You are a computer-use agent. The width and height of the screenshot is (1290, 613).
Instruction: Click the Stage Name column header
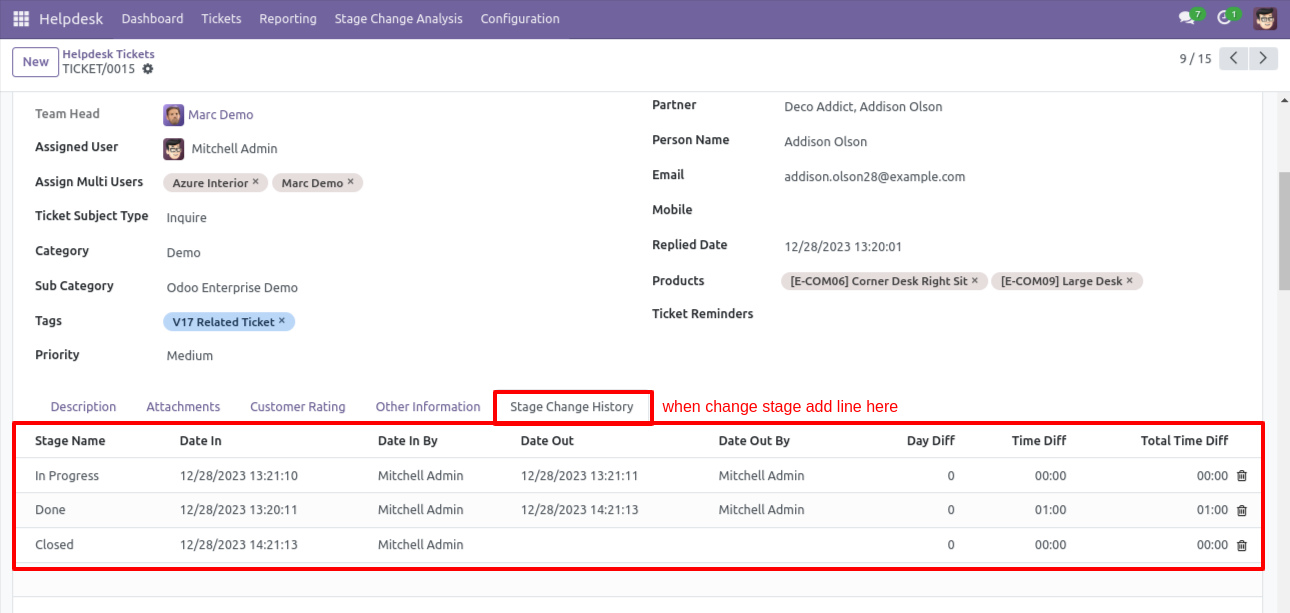click(x=70, y=441)
